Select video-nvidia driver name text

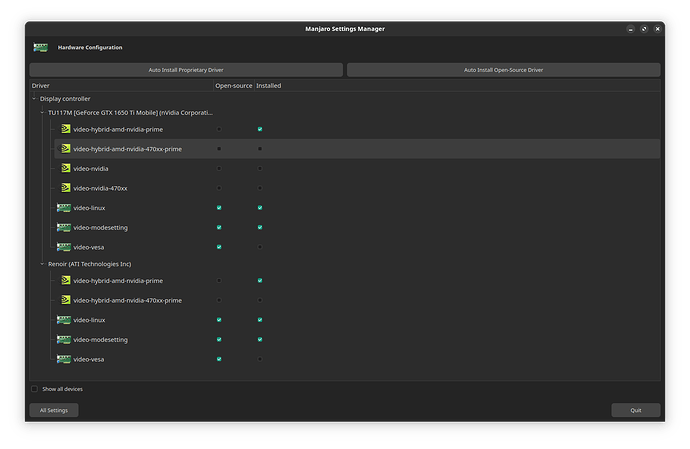(91, 169)
